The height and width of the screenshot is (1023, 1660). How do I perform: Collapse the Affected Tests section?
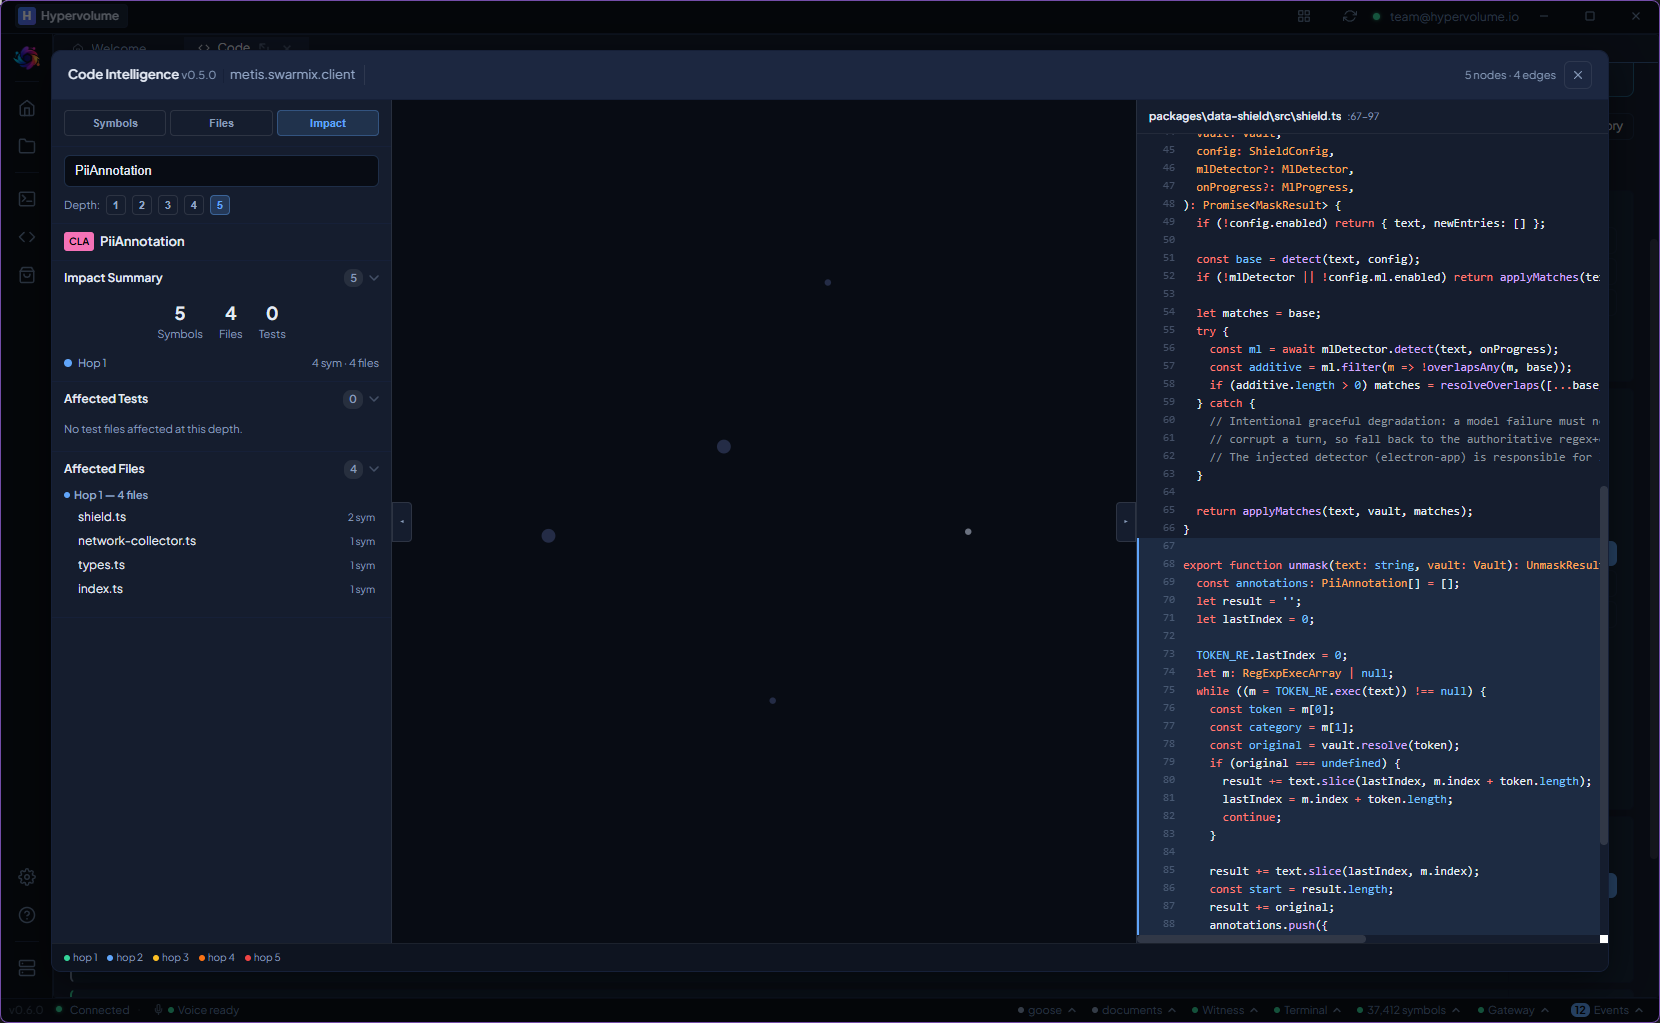374,399
